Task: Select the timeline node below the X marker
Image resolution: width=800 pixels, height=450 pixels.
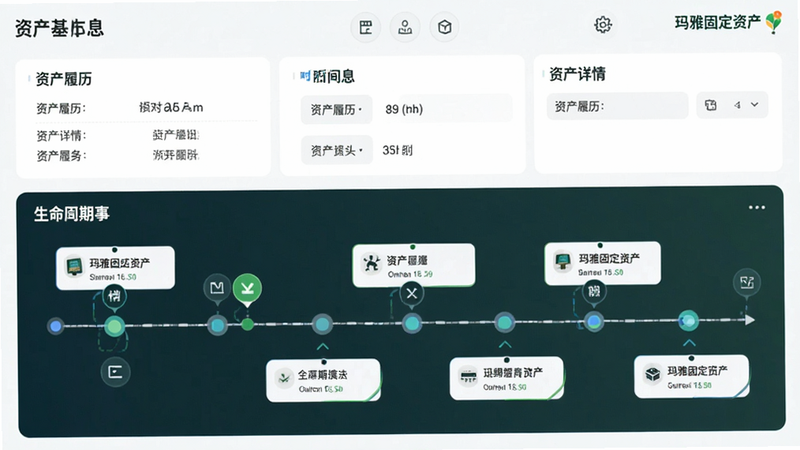Action: coord(412,323)
